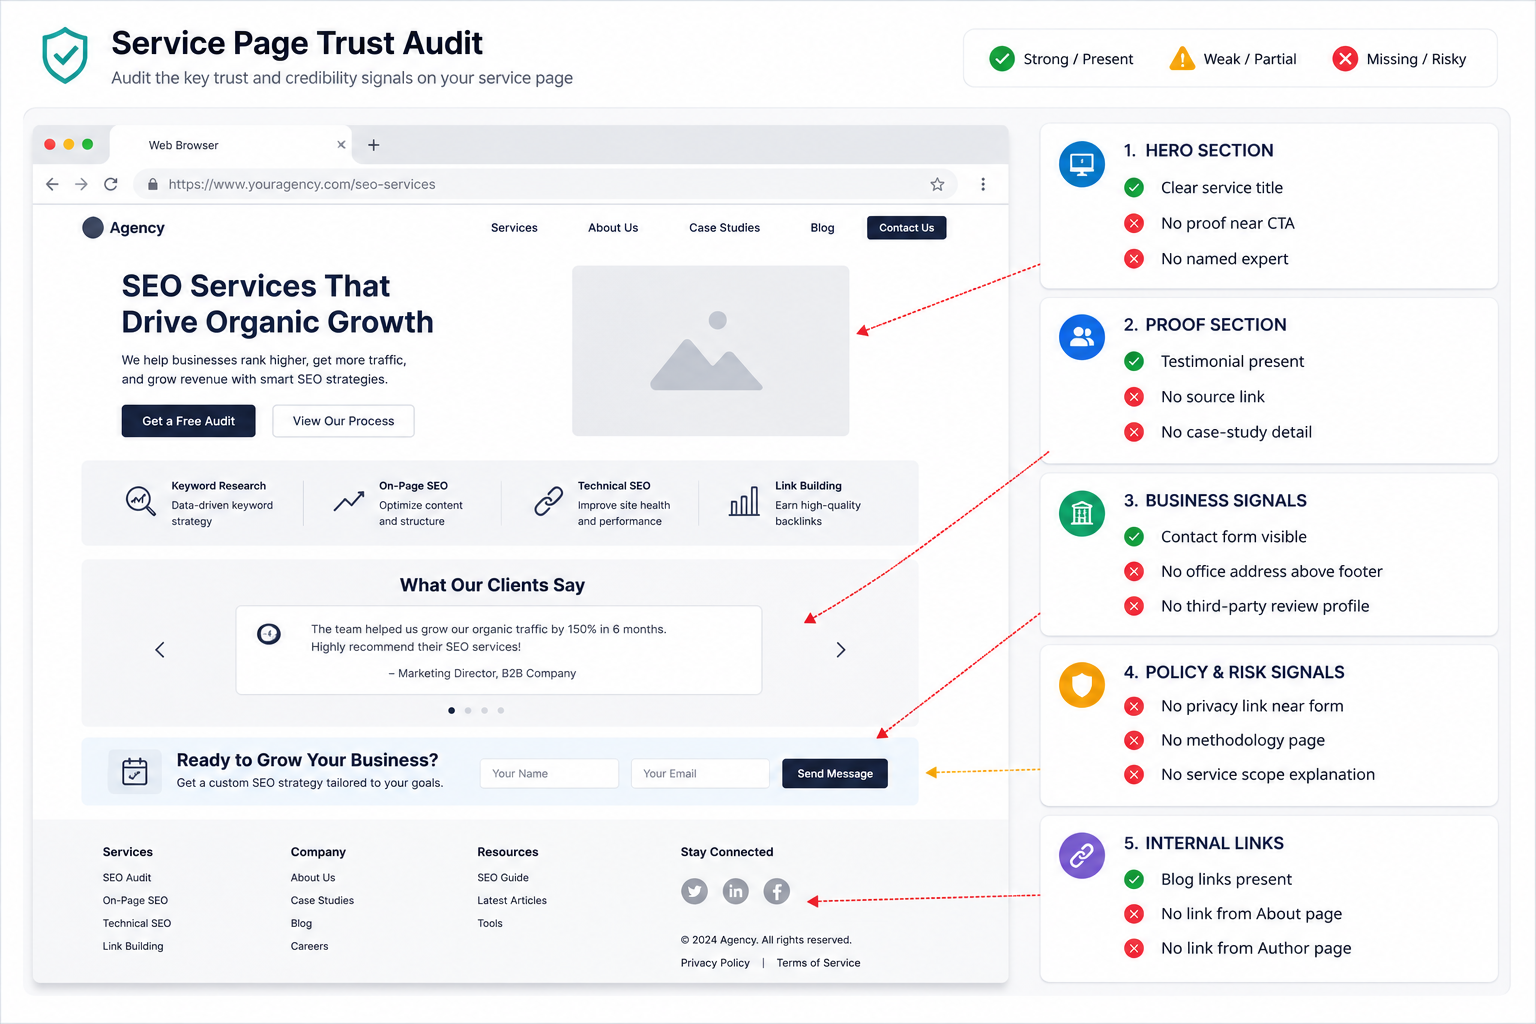Click the URL address bar
Viewport: 1536px width, 1024px height.
tap(547, 184)
